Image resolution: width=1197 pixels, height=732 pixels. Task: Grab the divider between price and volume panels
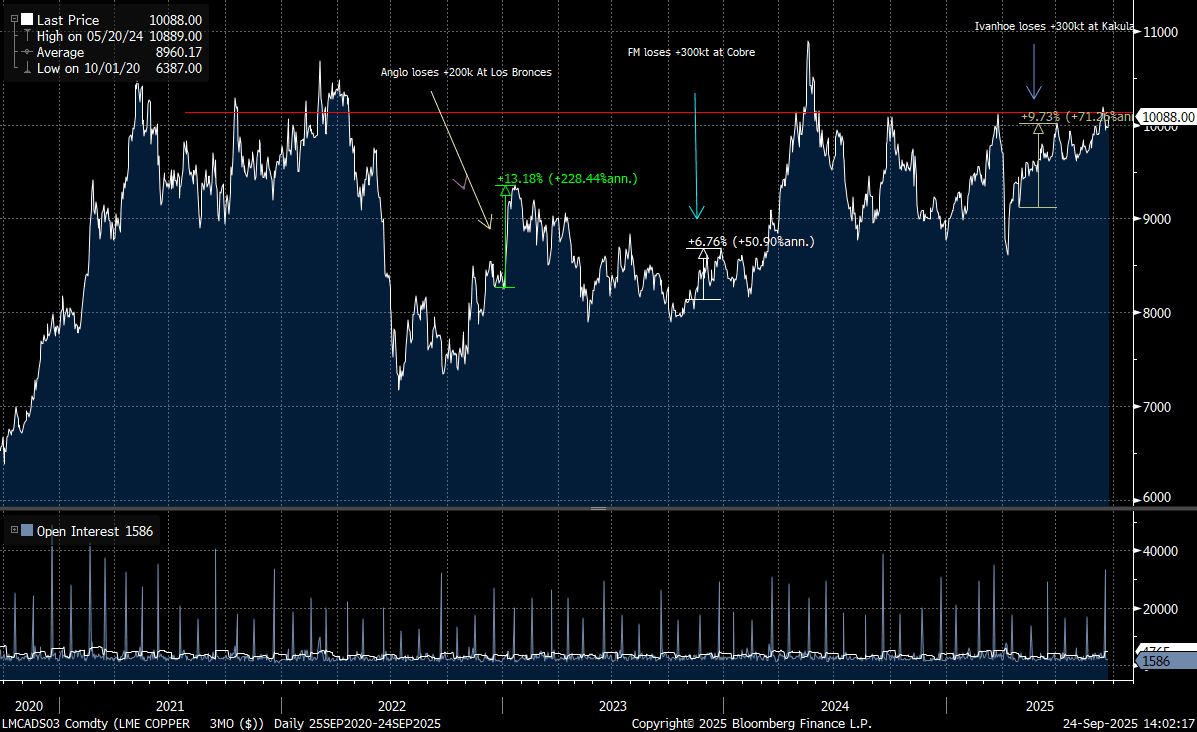tap(598, 509)
